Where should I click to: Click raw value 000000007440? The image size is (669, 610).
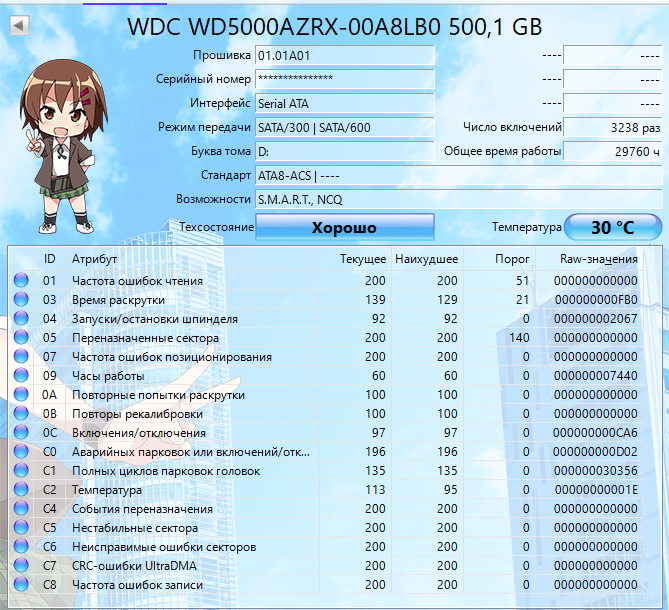(x=596, y=375)
